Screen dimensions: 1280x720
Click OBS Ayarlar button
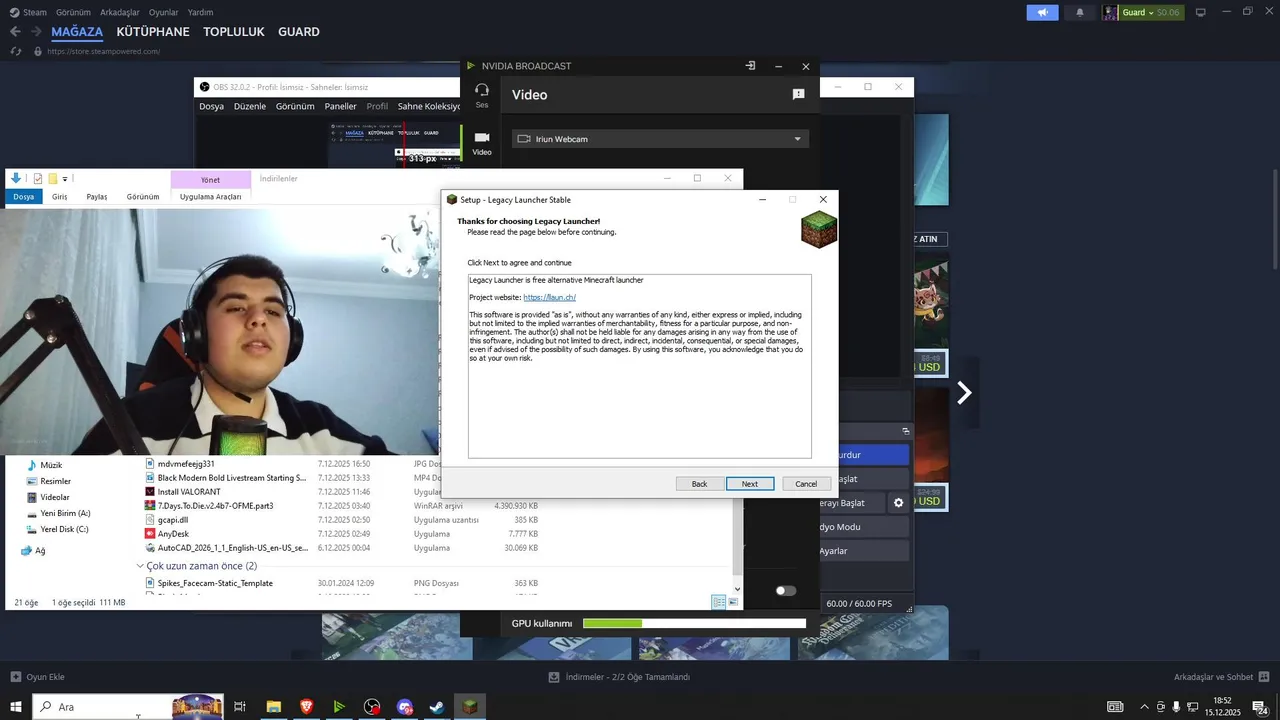[x=864, y=551]
